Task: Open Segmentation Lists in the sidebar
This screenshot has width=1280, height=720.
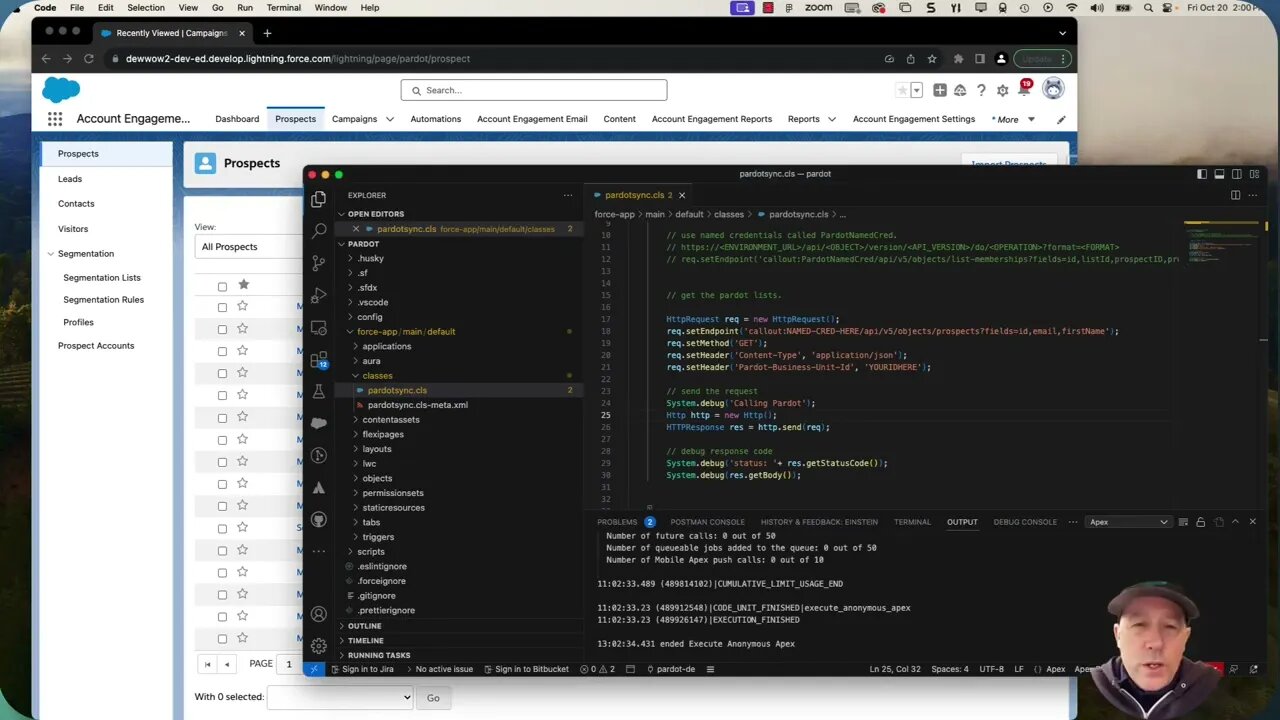Action: (x=102, y=278)
